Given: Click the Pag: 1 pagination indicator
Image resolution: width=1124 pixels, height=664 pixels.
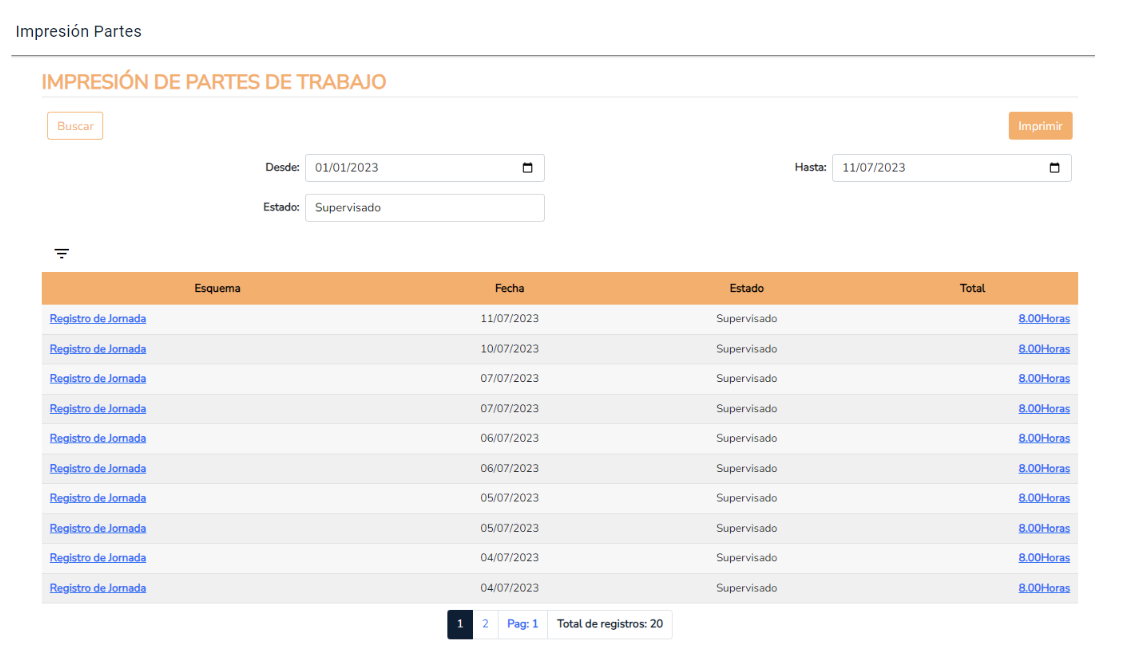Looking at the screenshot, I should click(522, 624).
